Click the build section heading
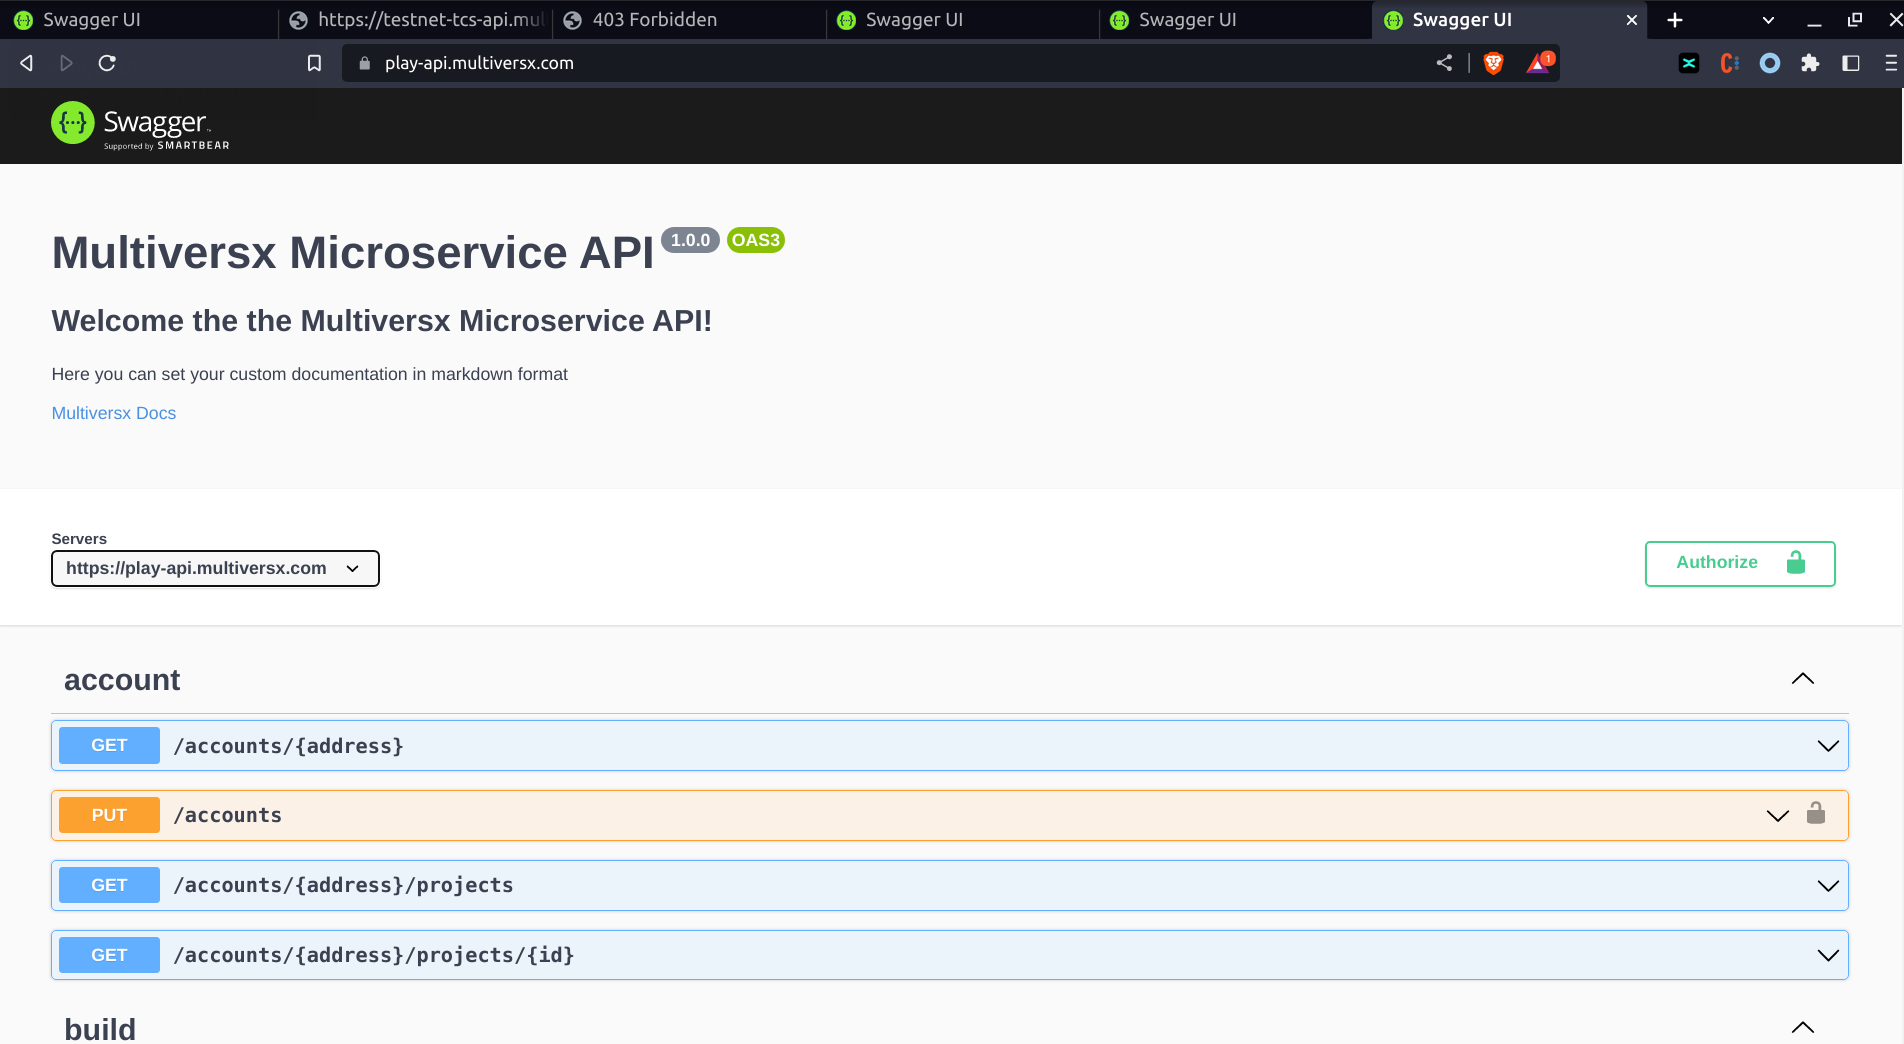 click(100, 1029)
